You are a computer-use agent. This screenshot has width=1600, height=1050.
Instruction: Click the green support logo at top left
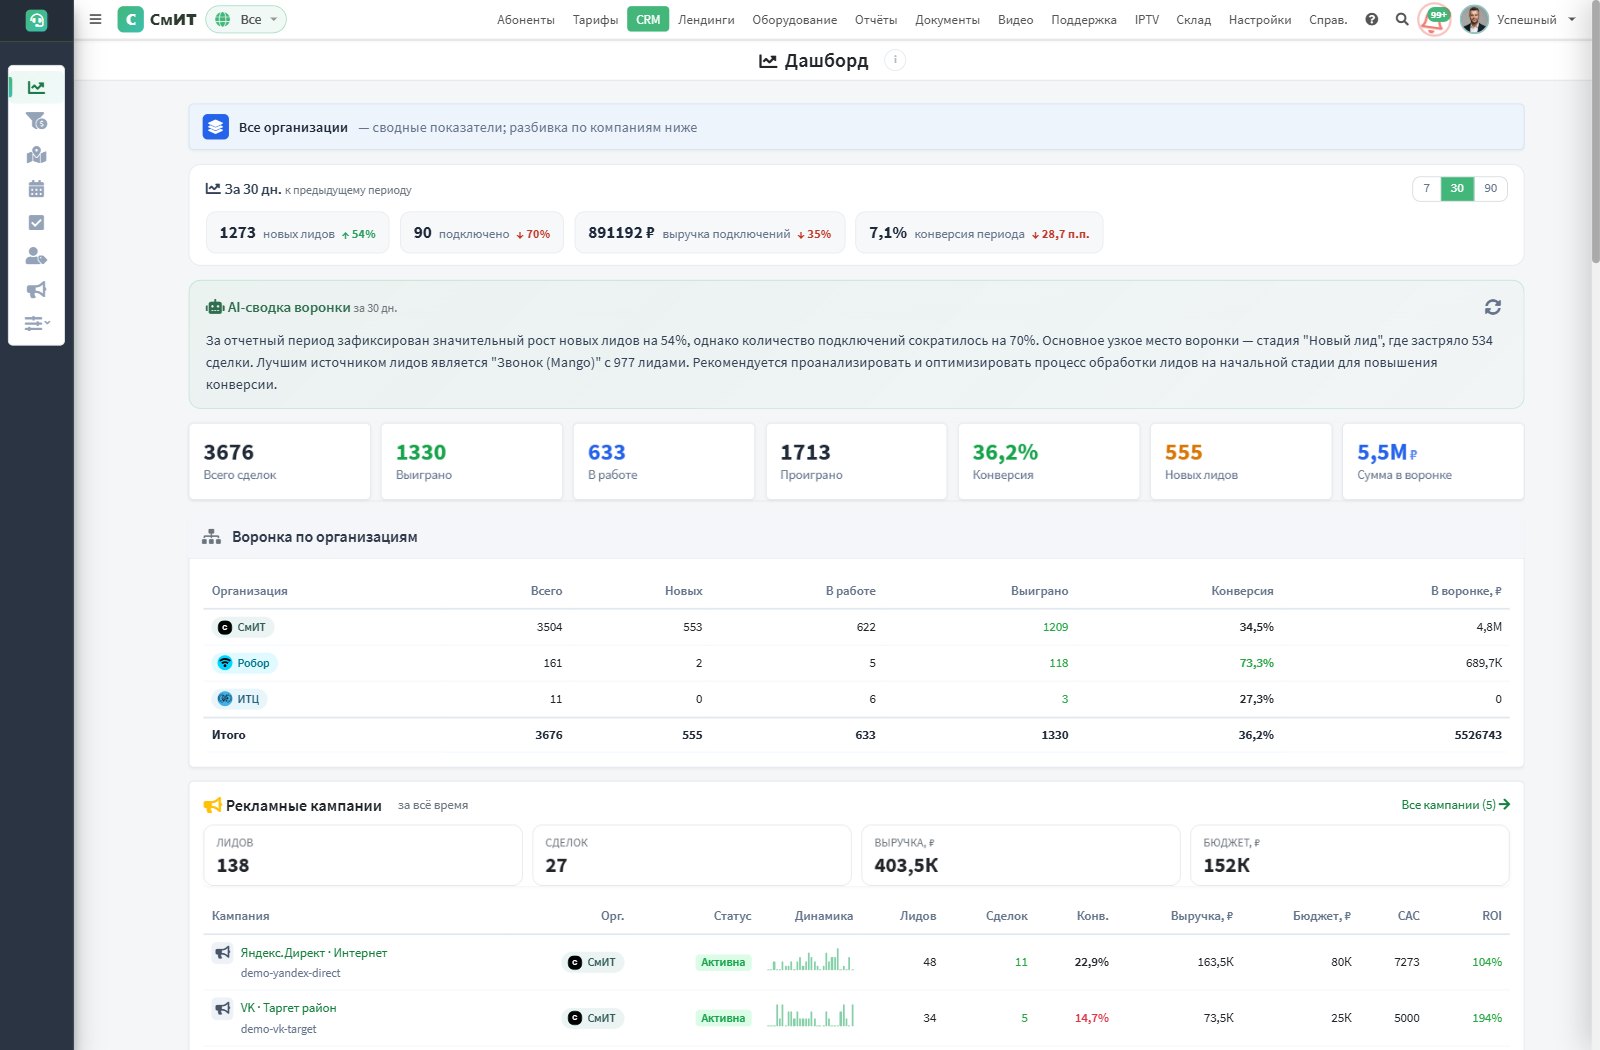(x=36, y=20)
